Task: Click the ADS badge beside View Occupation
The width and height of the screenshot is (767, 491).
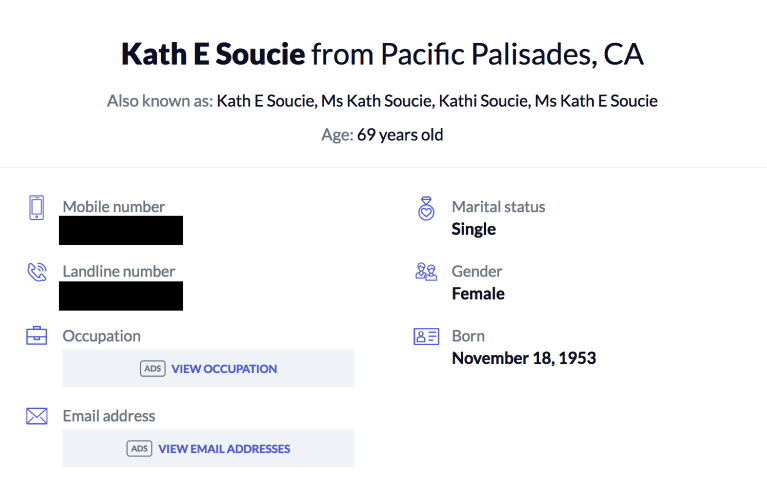Action: 152,369
